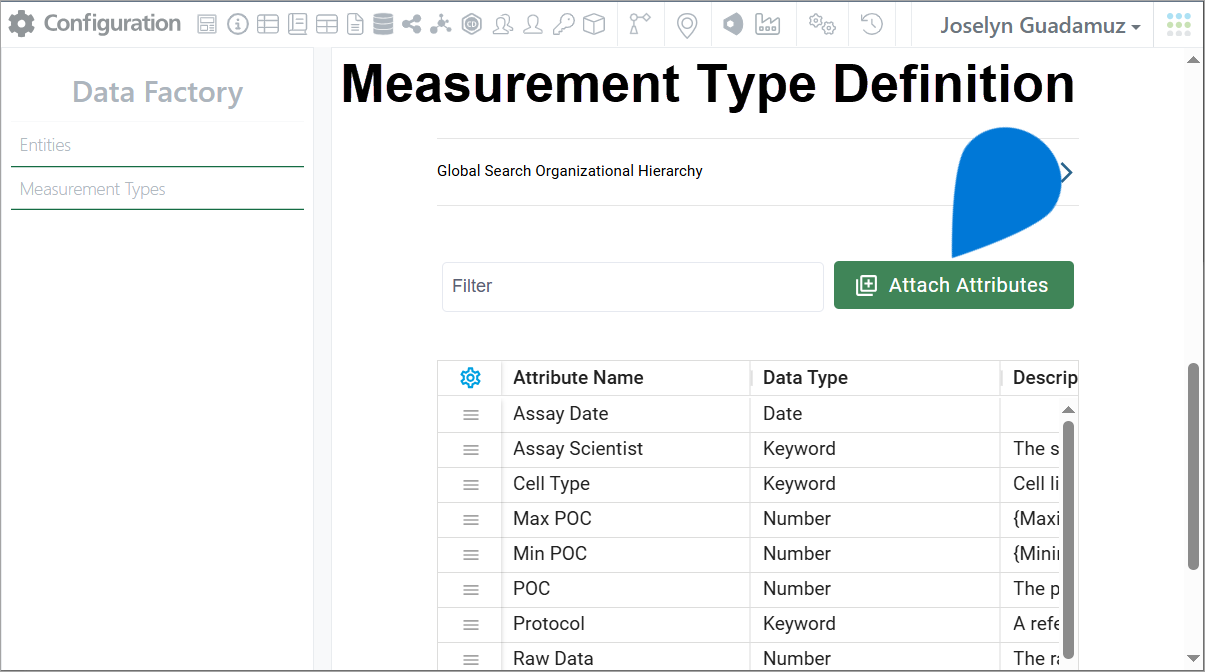Click the Date data type cell
The height and width of the screenshot is (672, 1205).
[x=782, y=414]
